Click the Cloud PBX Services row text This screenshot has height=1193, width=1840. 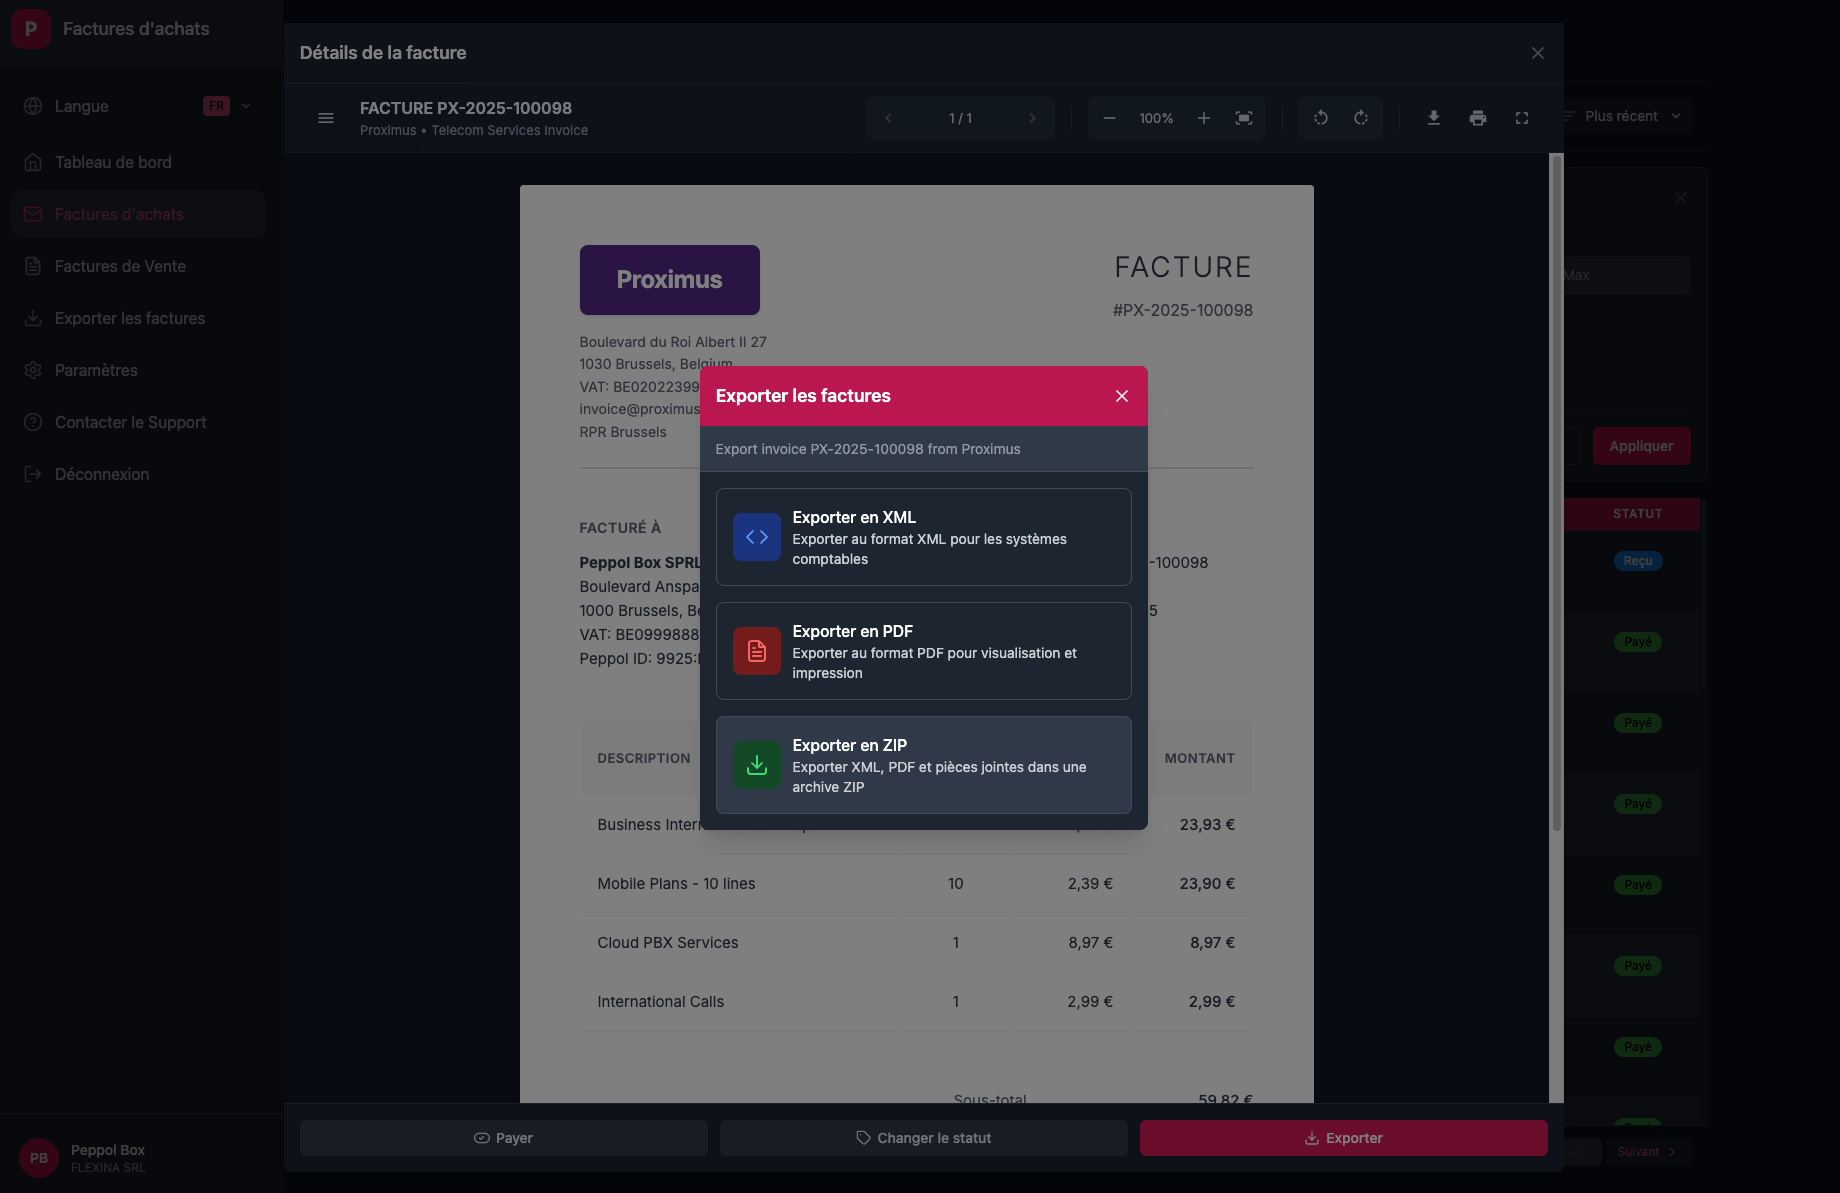pos(668,943)
